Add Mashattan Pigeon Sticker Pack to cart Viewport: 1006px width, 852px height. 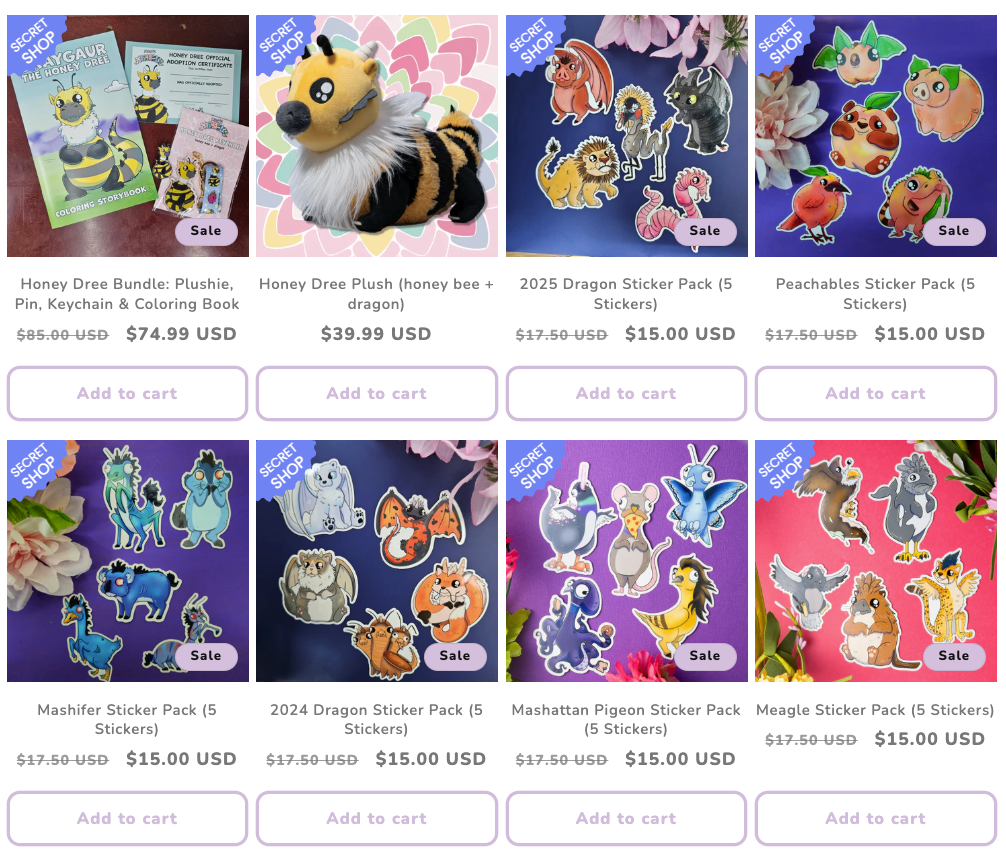[626, 818]
